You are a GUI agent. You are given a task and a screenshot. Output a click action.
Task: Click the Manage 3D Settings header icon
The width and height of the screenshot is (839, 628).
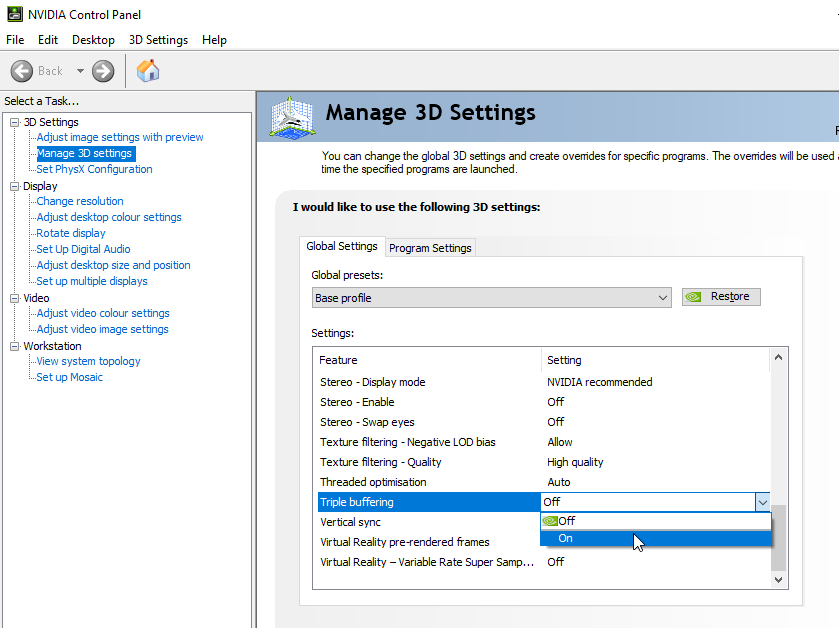pos(295,118)
